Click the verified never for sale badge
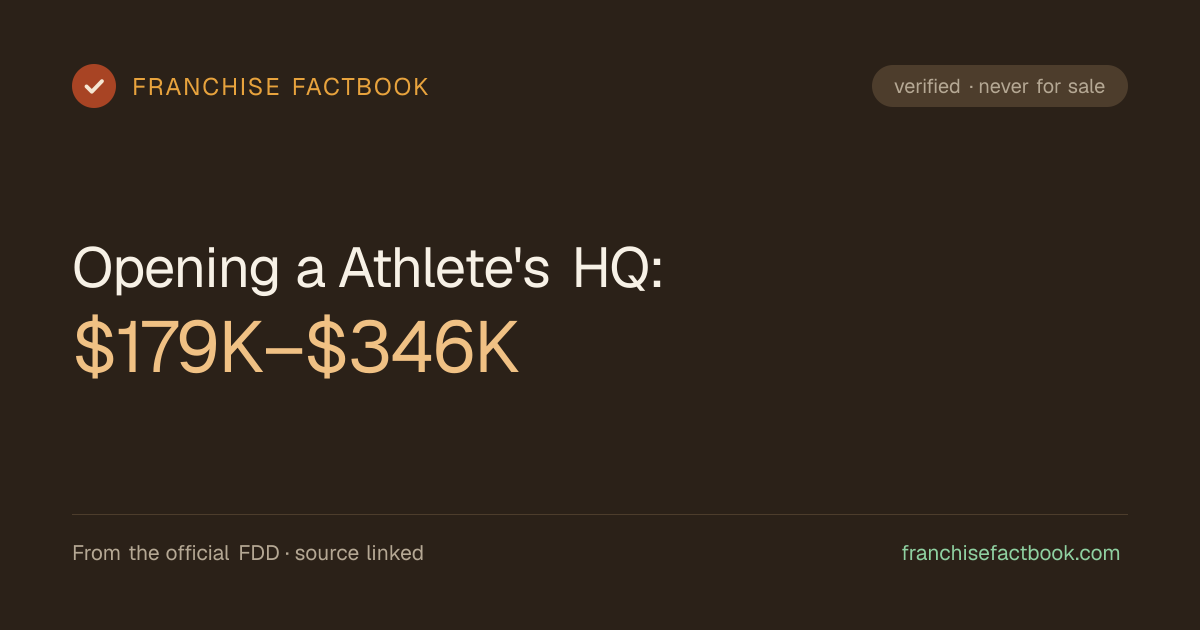The image size is (1200, 630). (x=1000, y=86)
